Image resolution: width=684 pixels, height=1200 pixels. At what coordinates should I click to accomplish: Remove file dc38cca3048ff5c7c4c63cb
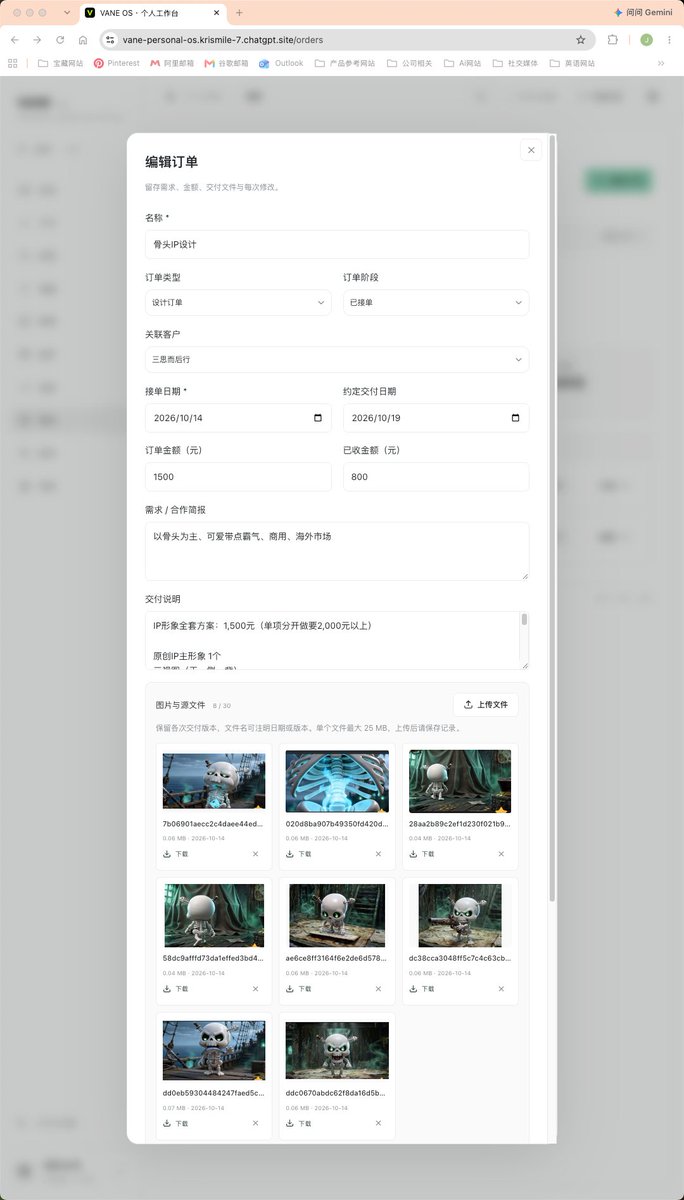pos(501,989)
